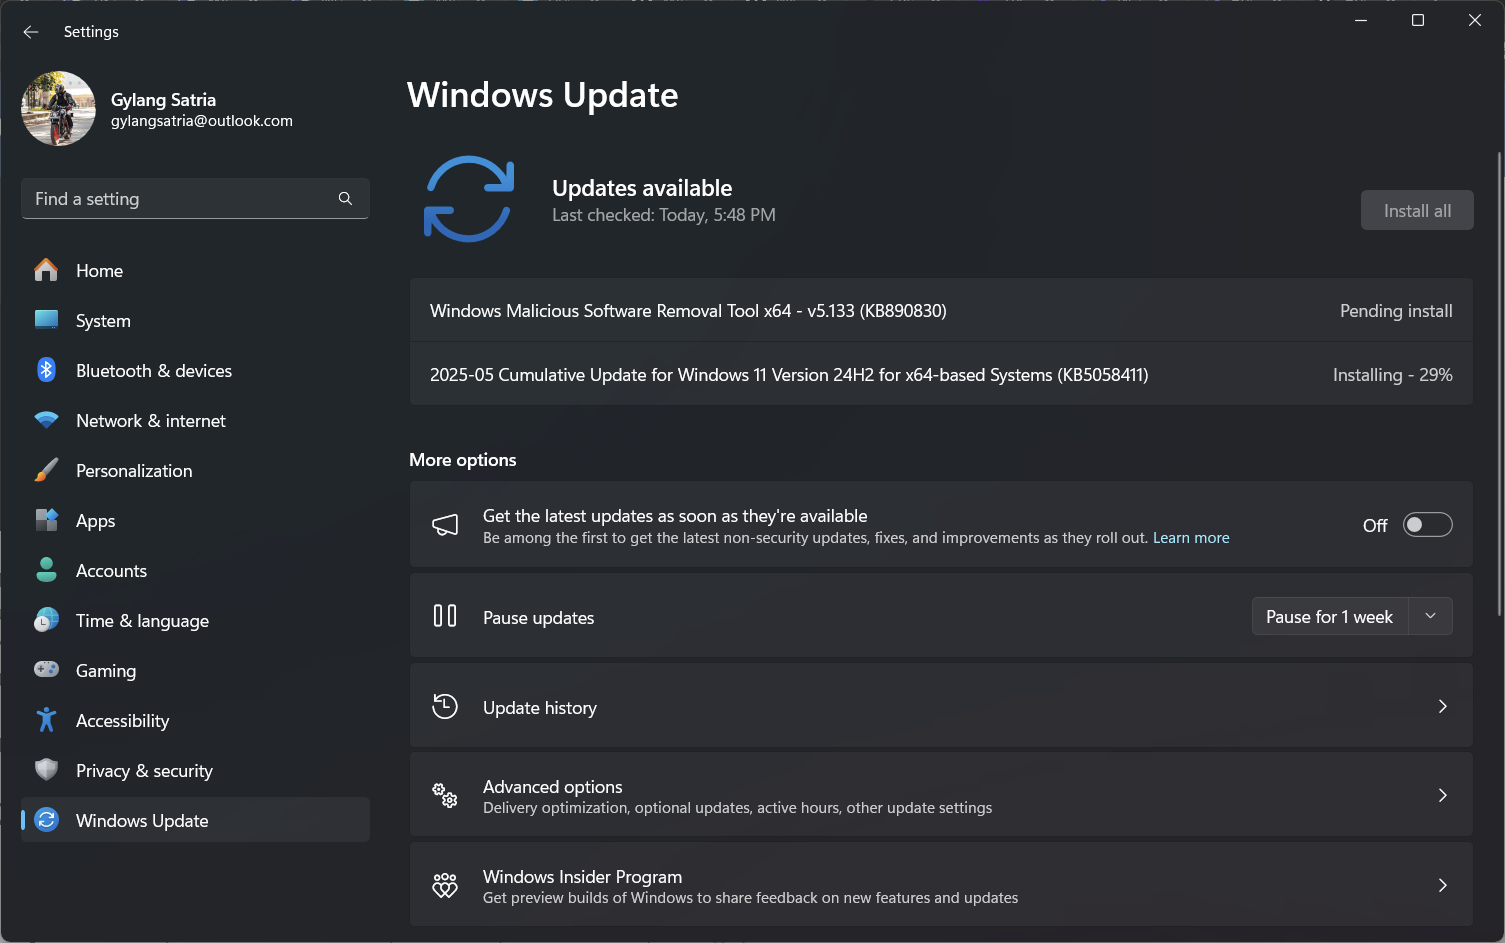Screen dimensions: 1505x943
Task: Click the pause icon beside Pause updates
Action: [x=445, y=616]
